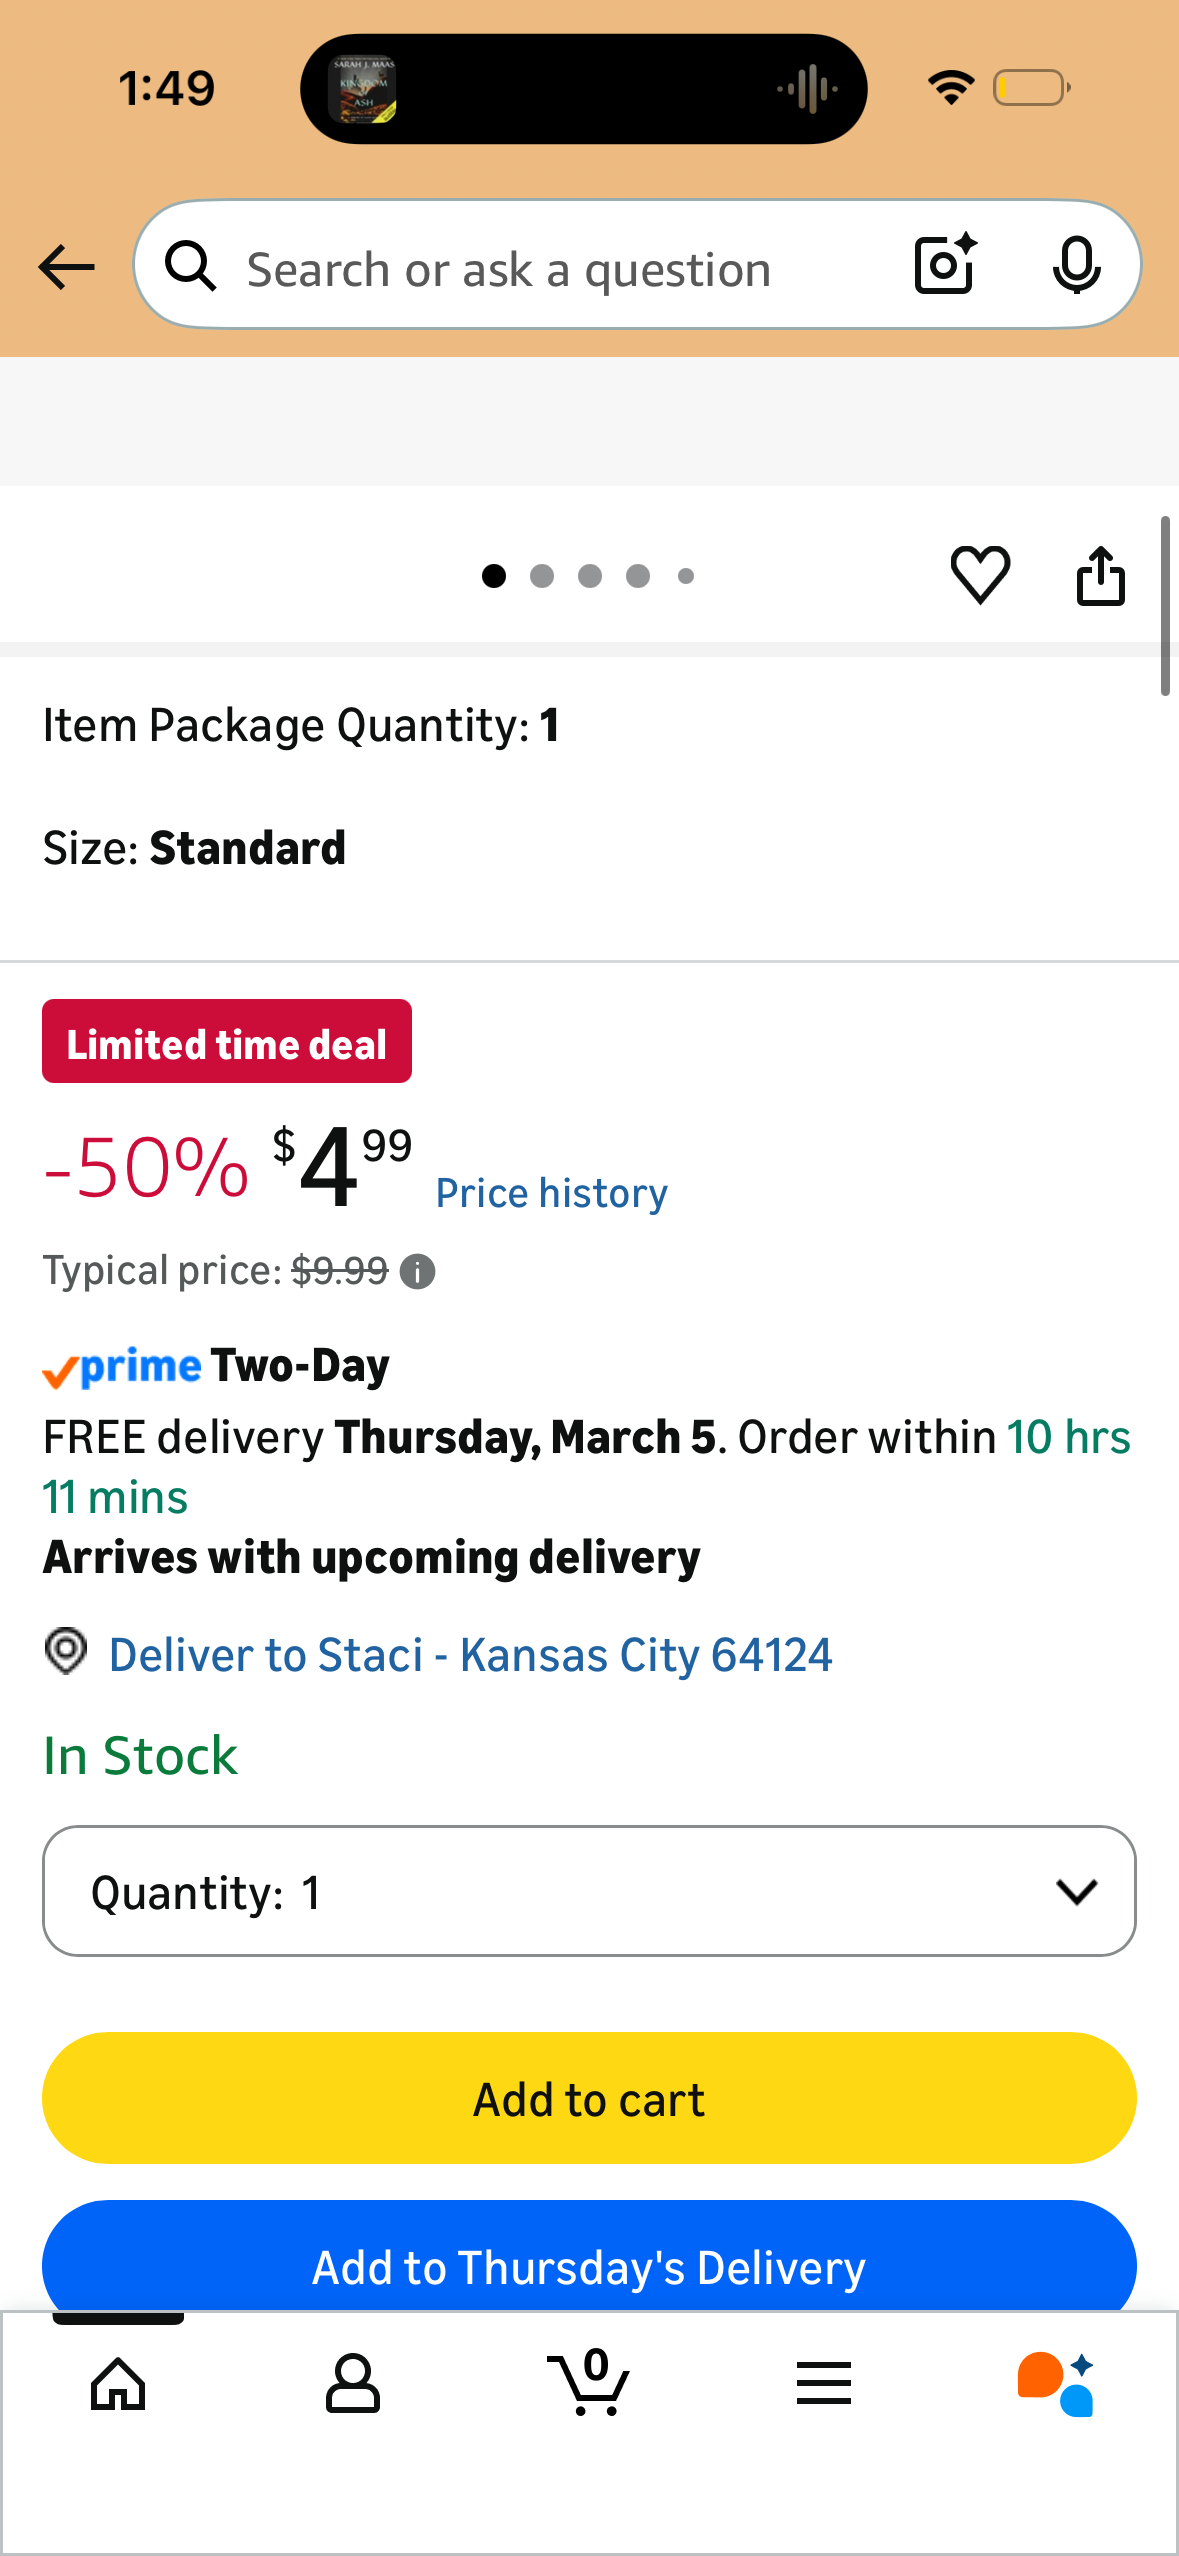Open the account profile tab

(352, 2384)
